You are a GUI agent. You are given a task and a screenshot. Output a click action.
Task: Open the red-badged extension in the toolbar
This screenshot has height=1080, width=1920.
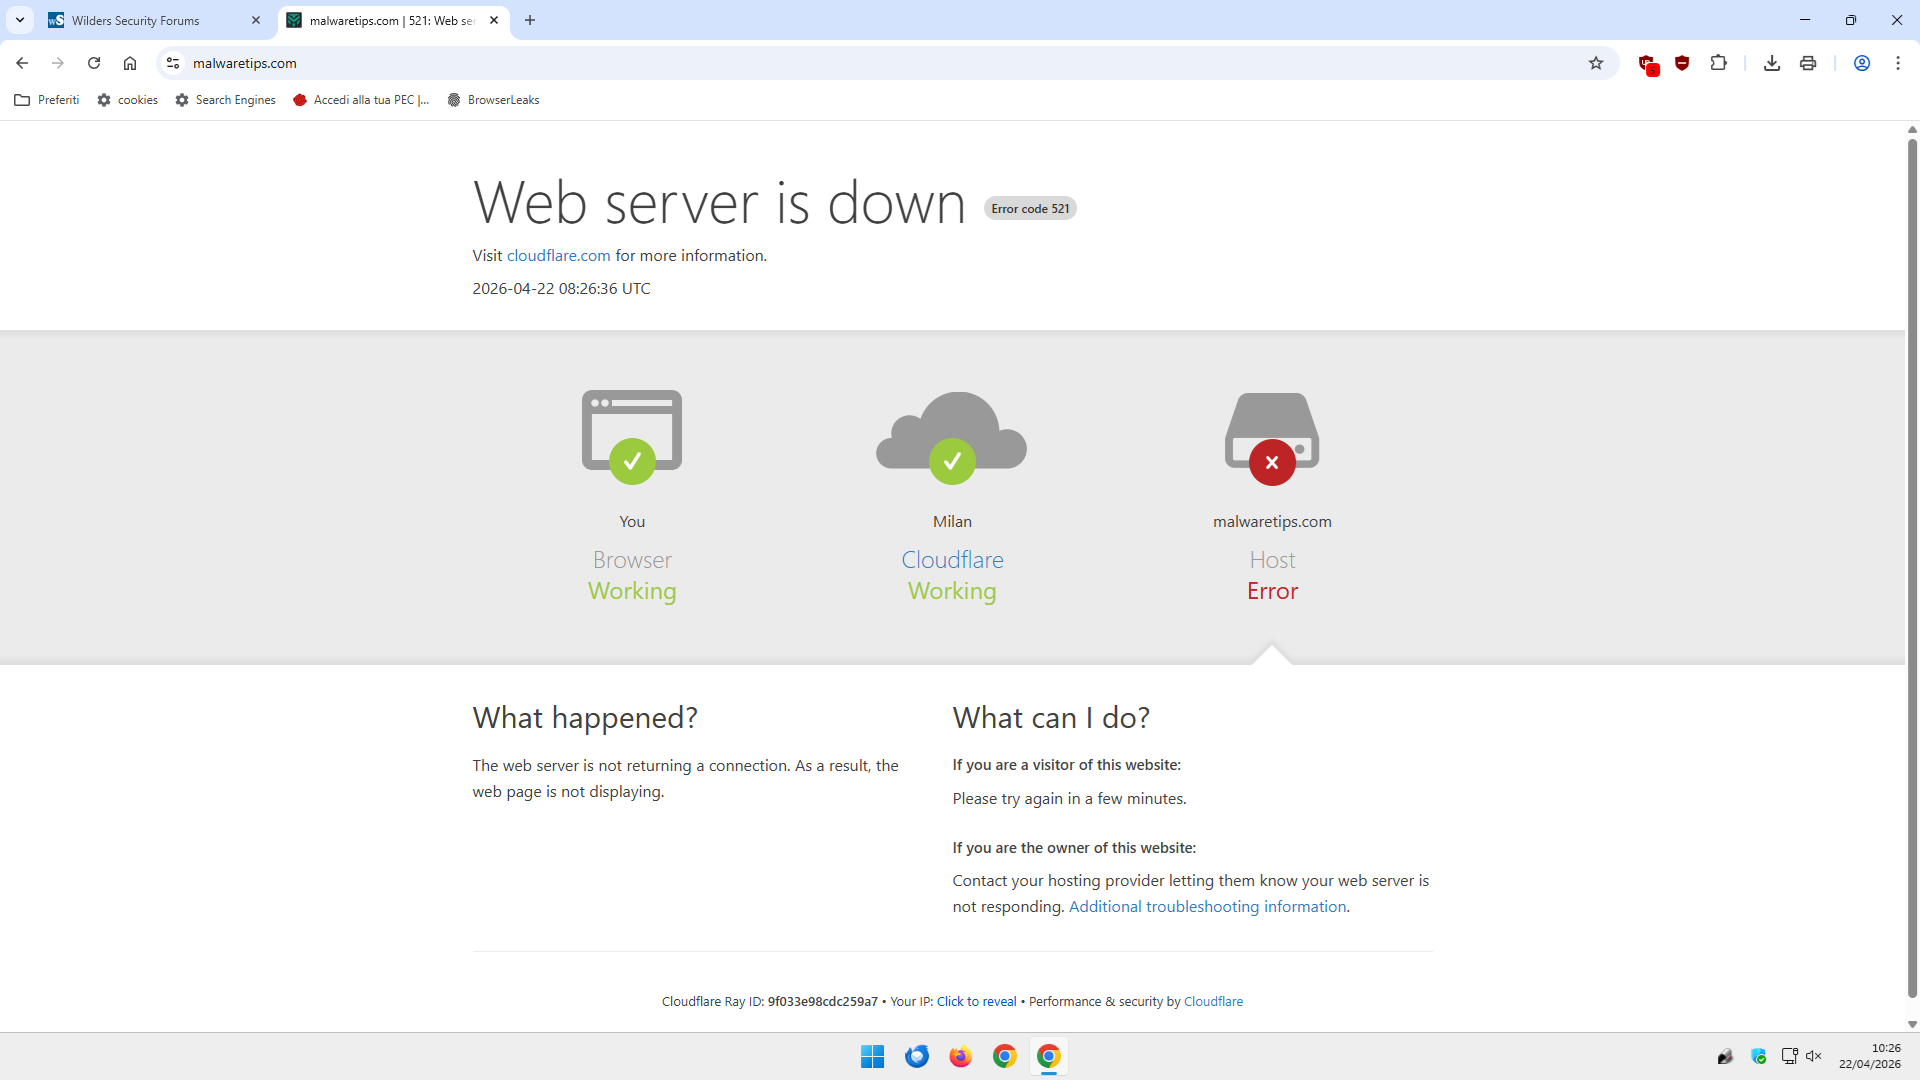pyautogui.click(x=1648, y=64)
